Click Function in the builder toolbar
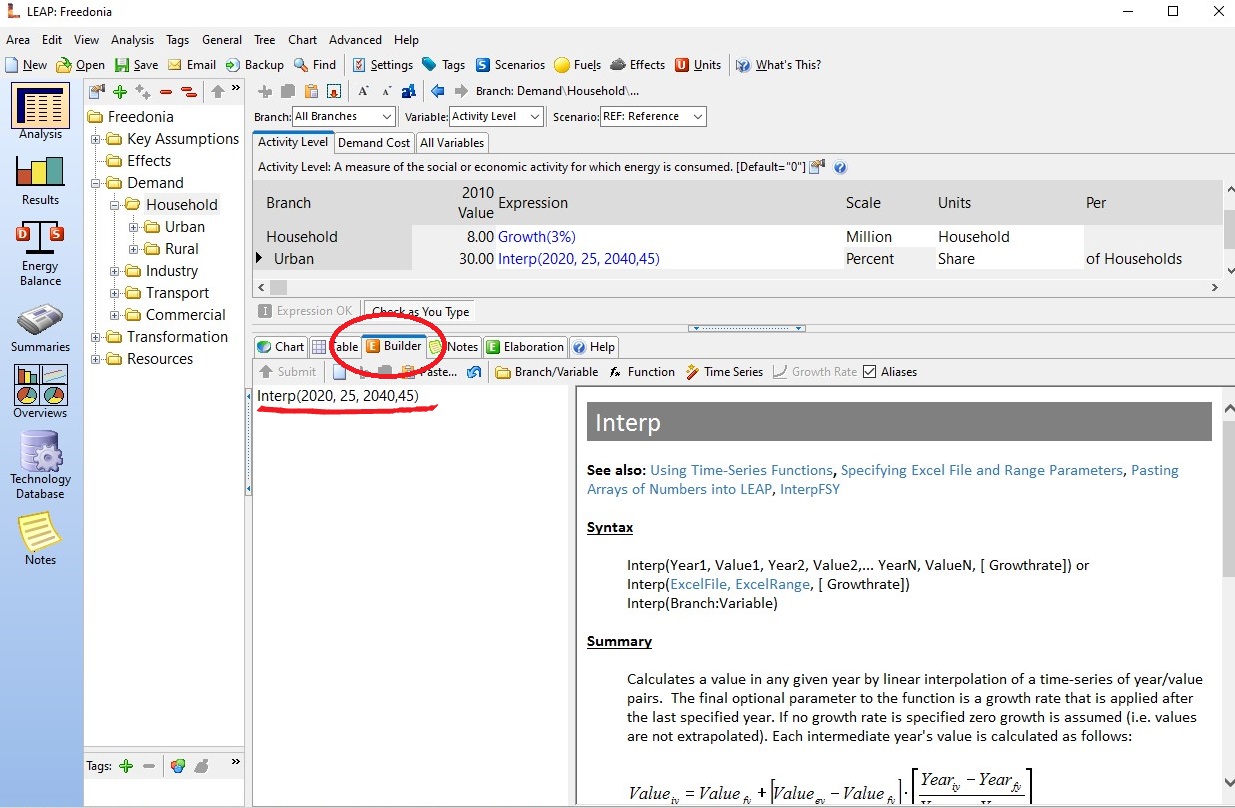This screenshot has width=1235, height=808. [641, 372]
